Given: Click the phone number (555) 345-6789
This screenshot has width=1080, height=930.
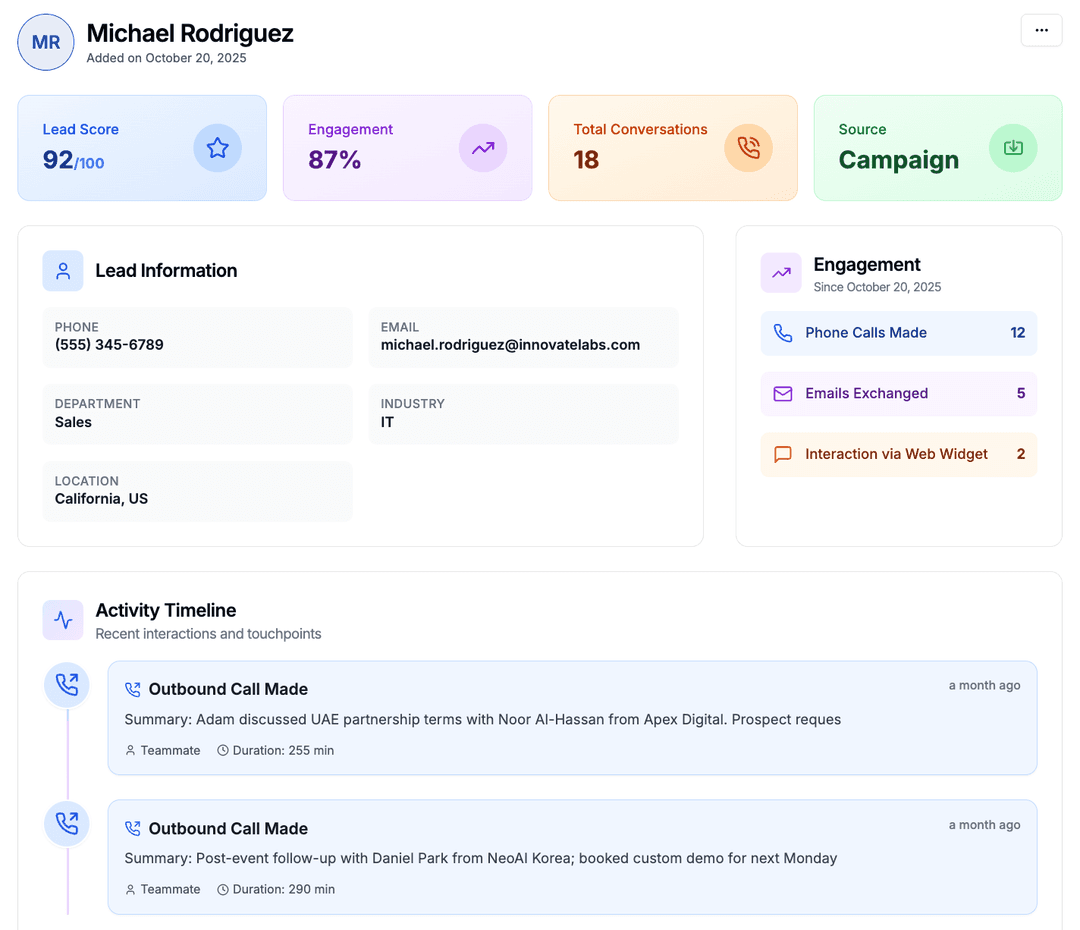Looking at the screenshot, I should pos(109,345).
